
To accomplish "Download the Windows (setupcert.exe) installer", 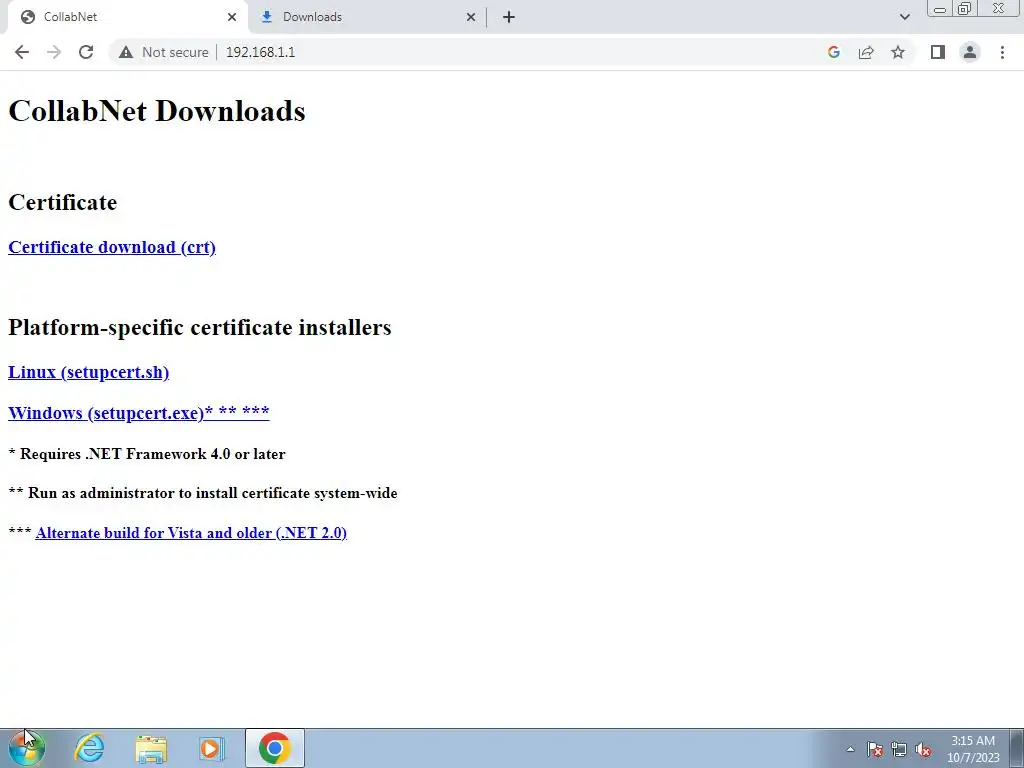I will tap(138, 413).
